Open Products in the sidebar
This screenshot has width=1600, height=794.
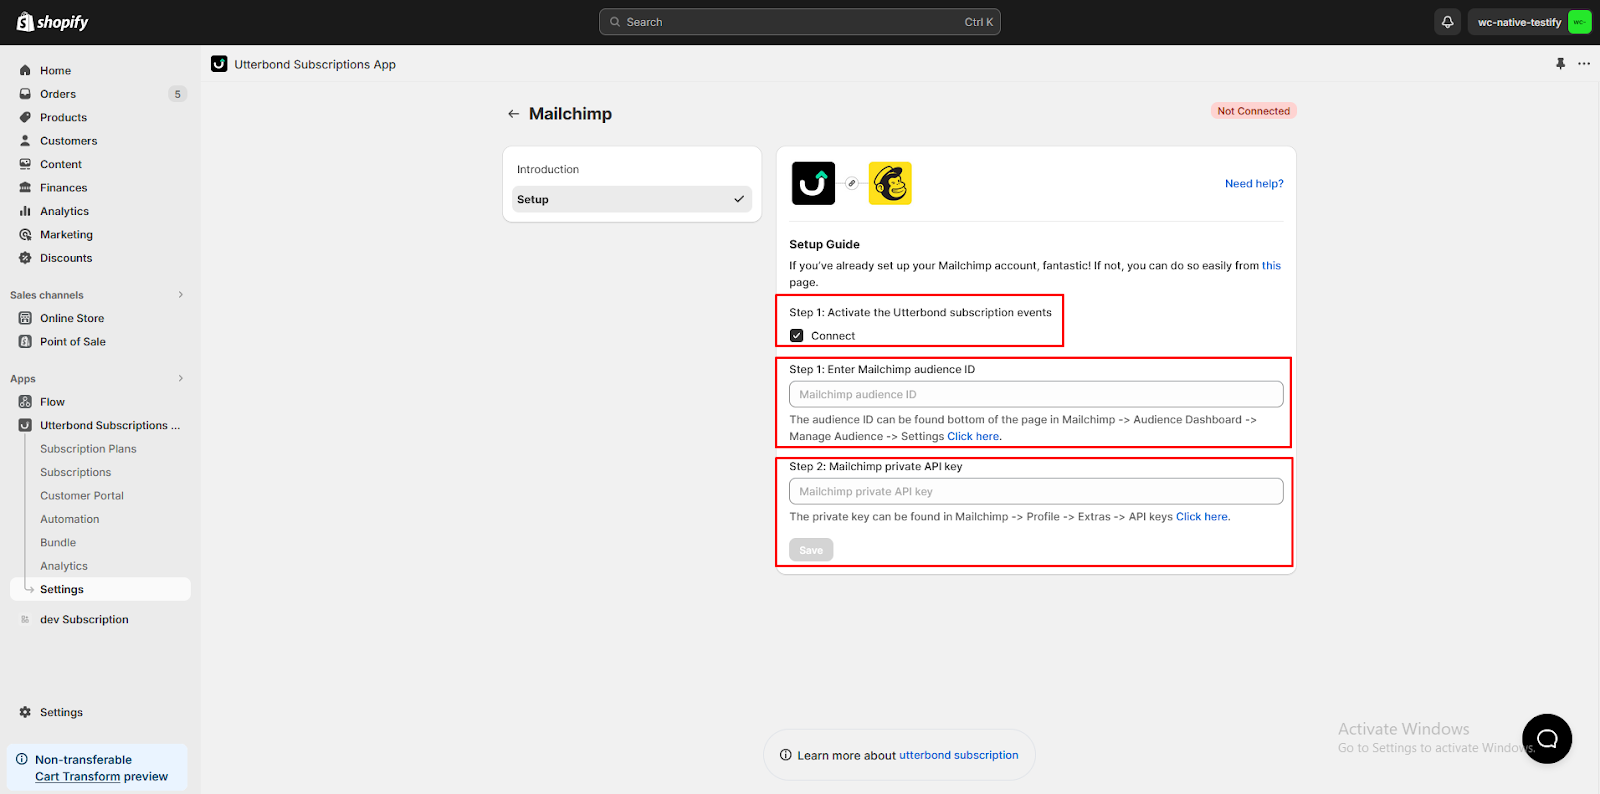click(x=63, y=118)
